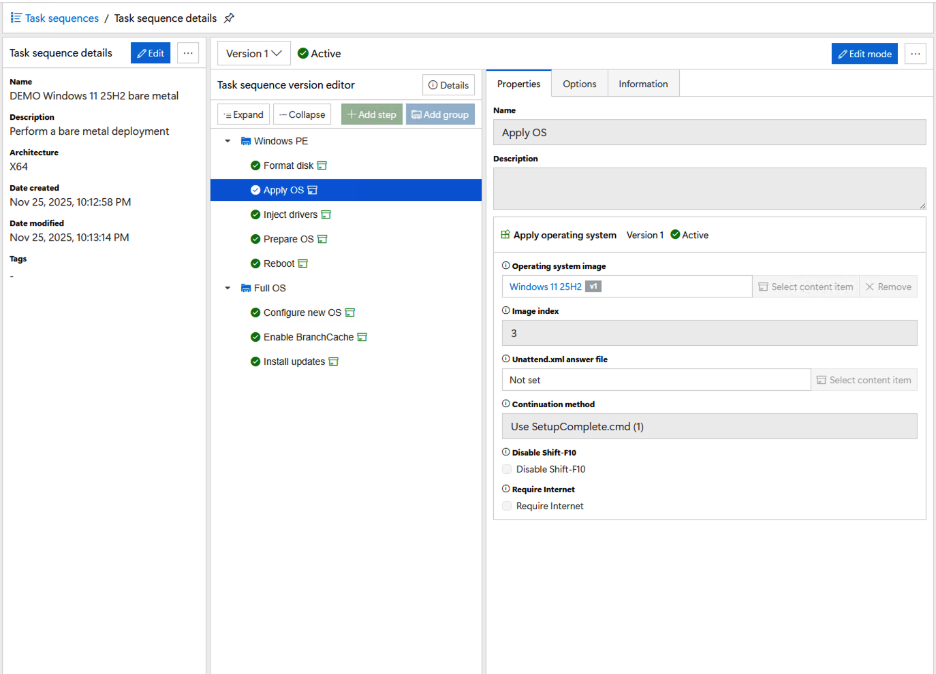Switch to the Information tab
This screenshot has height=674, width=936.
[x=643, y=84]
